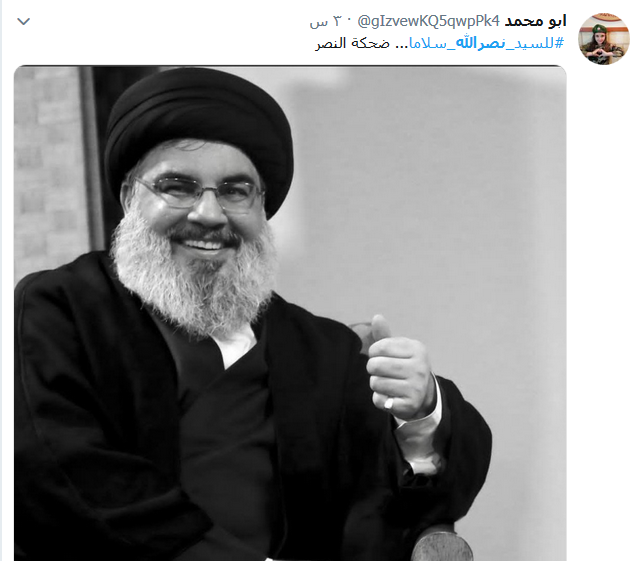The image size is (641, 561).
Task: Click the ellipsis dots after the hashtag
Action: pyautogui.click(x=400, y=45)
